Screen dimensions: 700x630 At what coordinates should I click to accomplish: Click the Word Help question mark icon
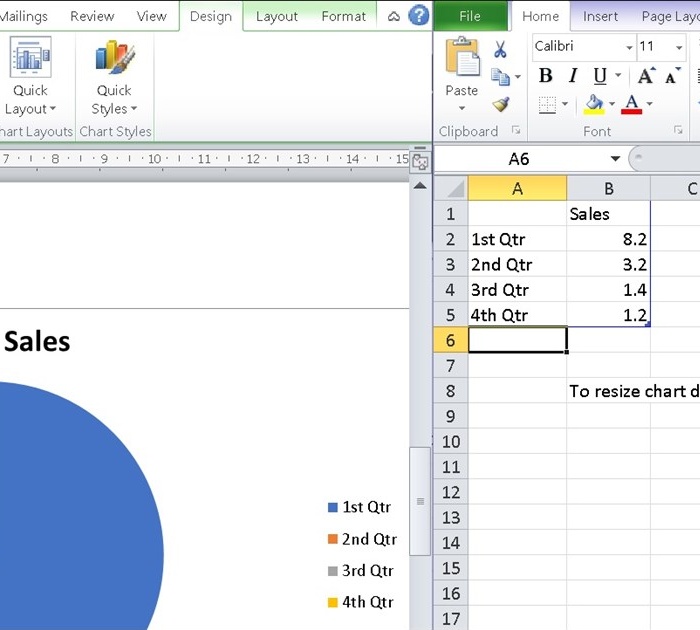point(419,16)
